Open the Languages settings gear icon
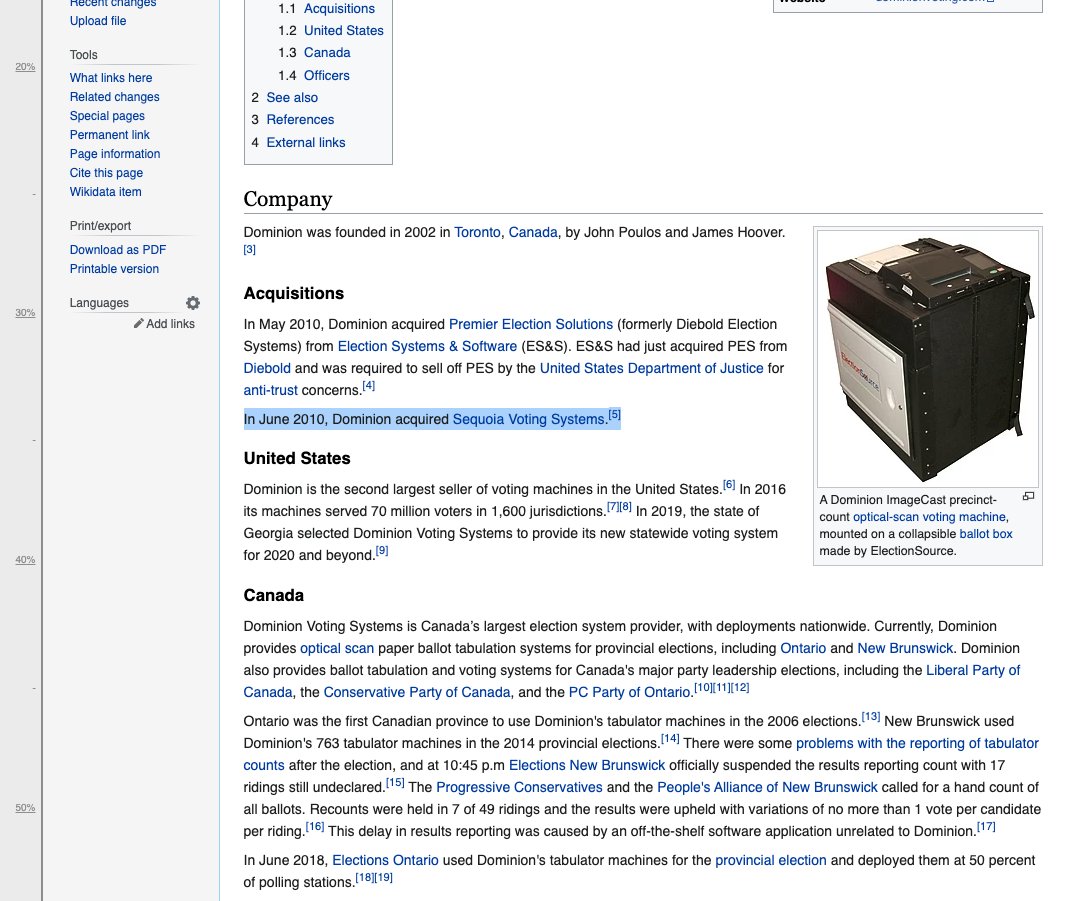This screenshot has width=1066, height=901. (x=193, y=302)
